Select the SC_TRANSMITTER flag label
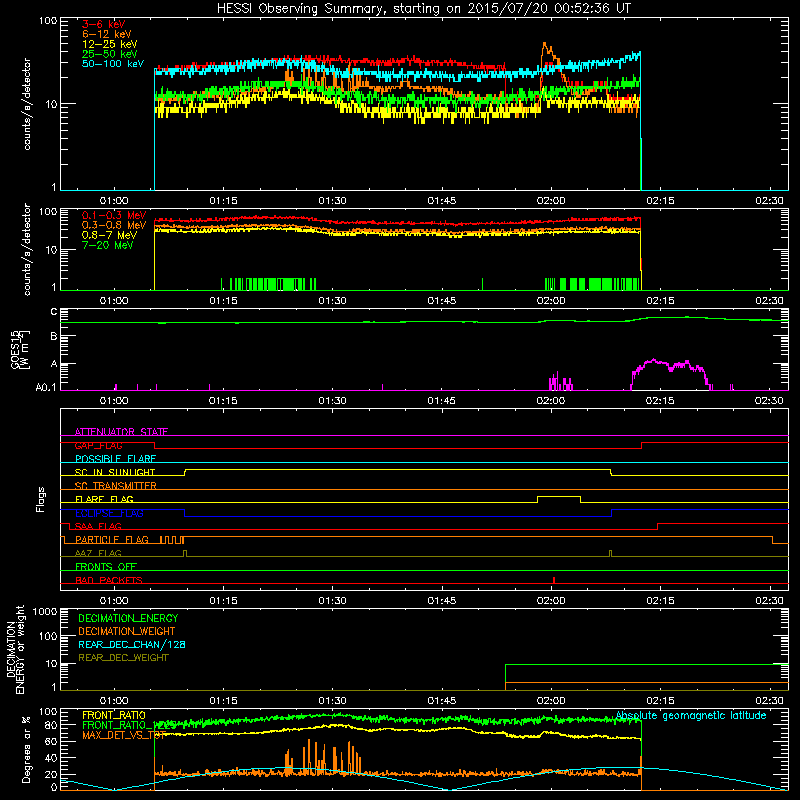This screenshot has height=800, width=800. (115, 486)
